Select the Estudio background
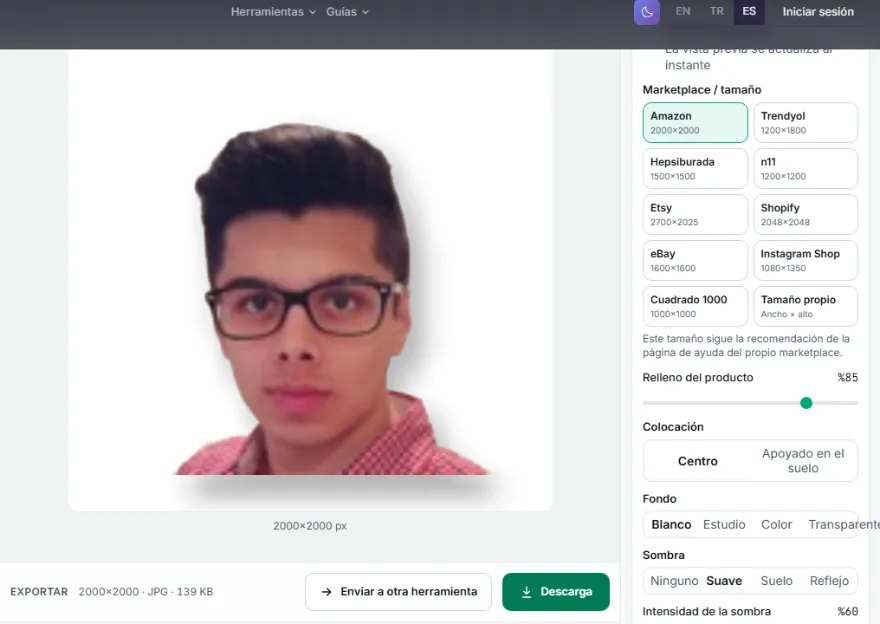The image size is (880, 624). tap(724, 525)
